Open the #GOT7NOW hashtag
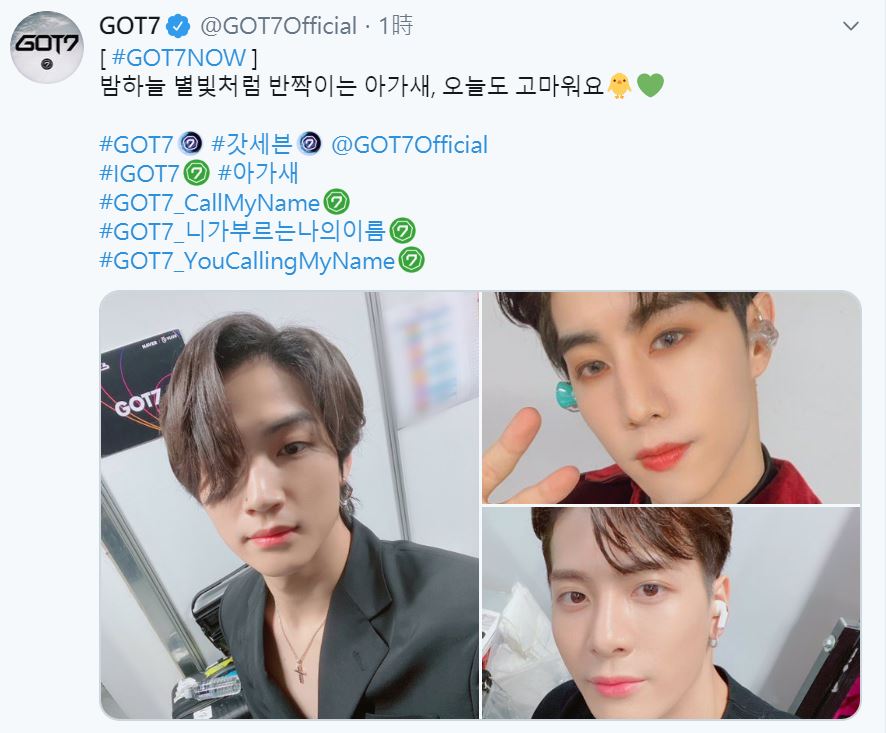 click(179, 57)
